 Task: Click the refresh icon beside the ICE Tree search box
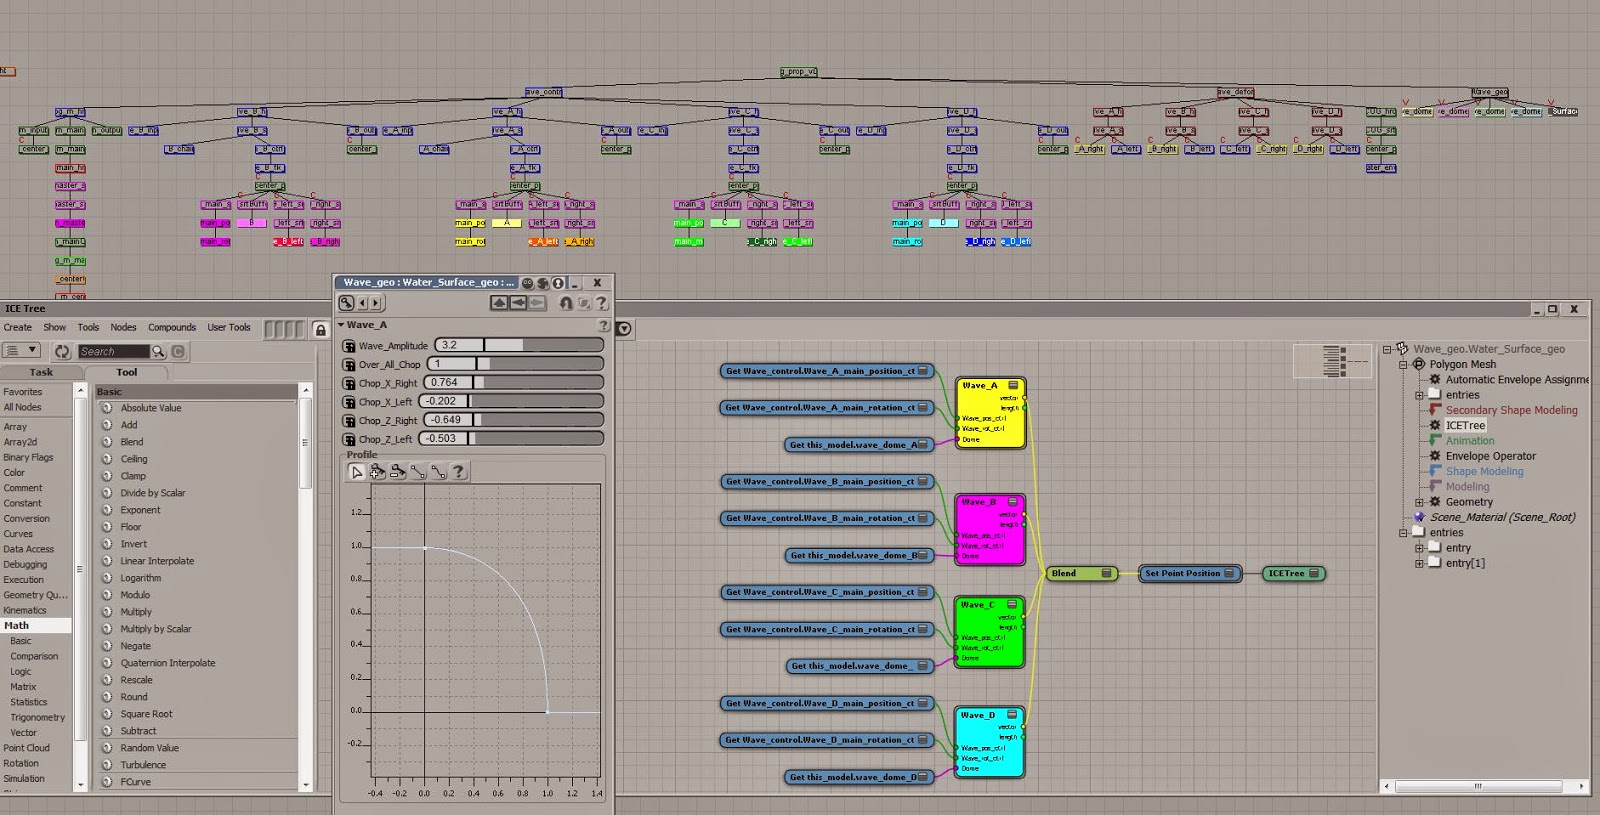tap(62, 351)
